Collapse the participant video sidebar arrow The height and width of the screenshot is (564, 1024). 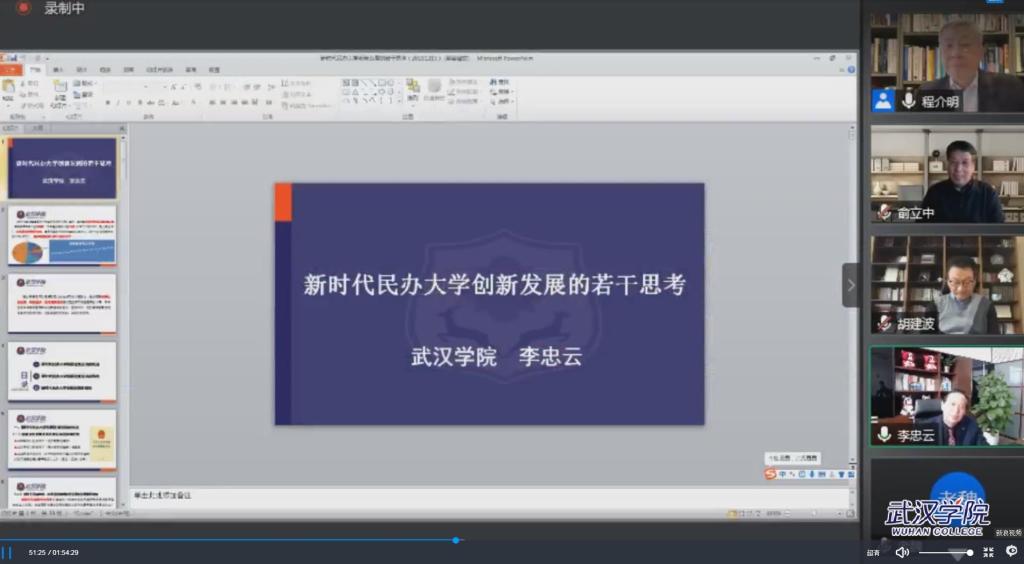tap(851, 285)
